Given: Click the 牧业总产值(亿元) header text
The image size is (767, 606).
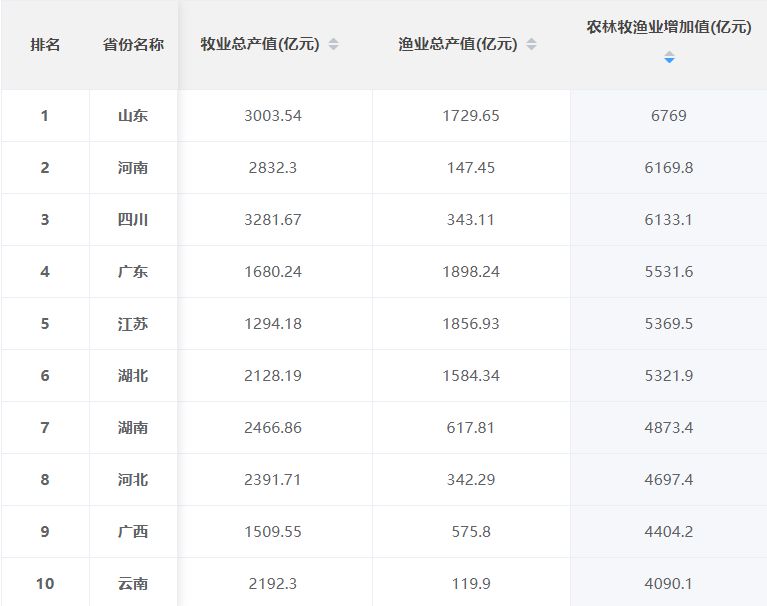Looking at the screenshot, I should 260,44.
